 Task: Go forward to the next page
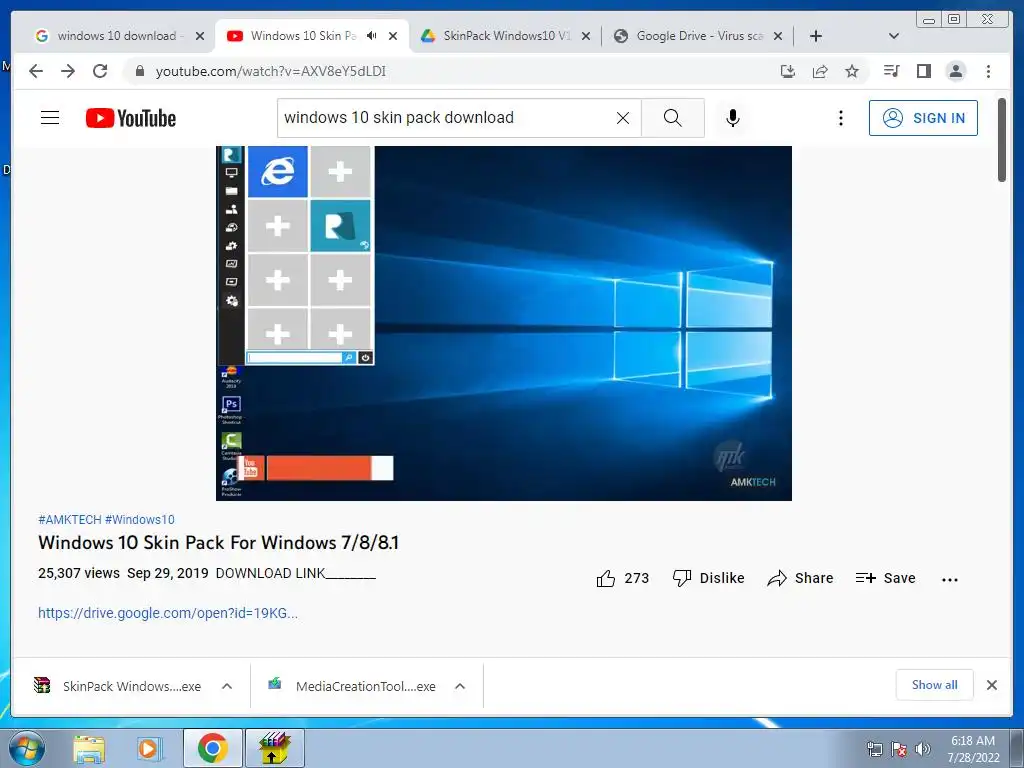pyautogui.click(x=68, y=71)
